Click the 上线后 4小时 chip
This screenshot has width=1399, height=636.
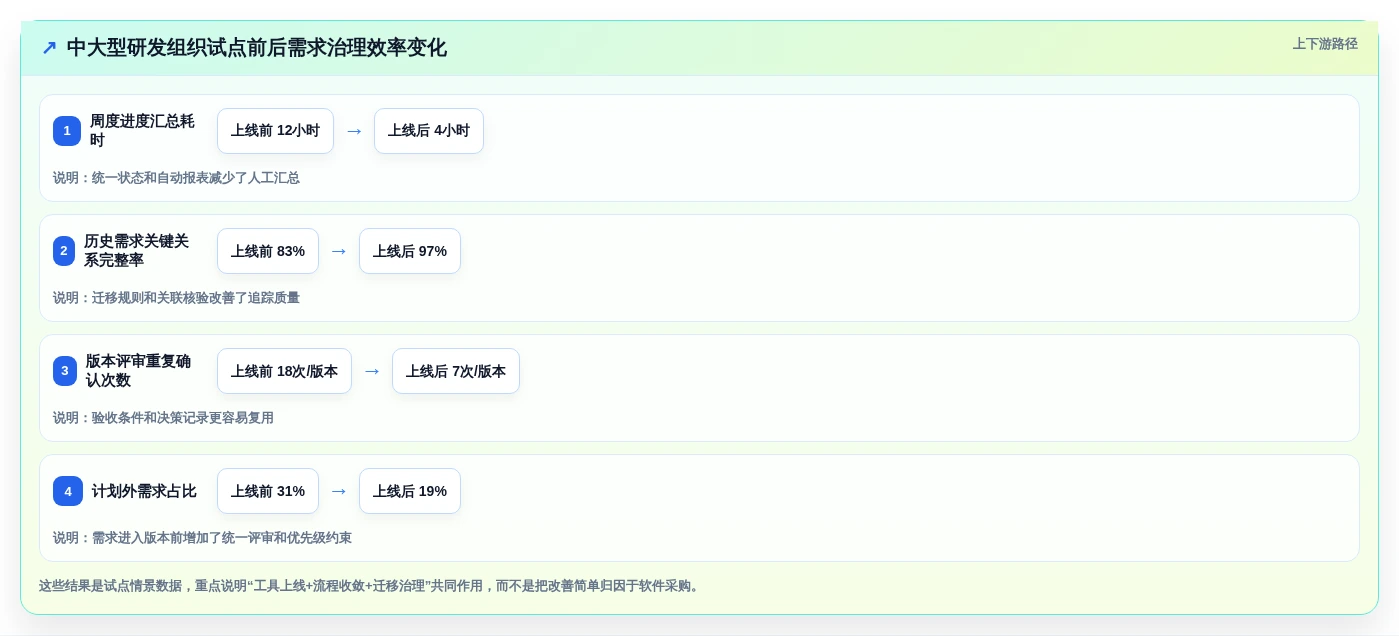pos(429,131)
